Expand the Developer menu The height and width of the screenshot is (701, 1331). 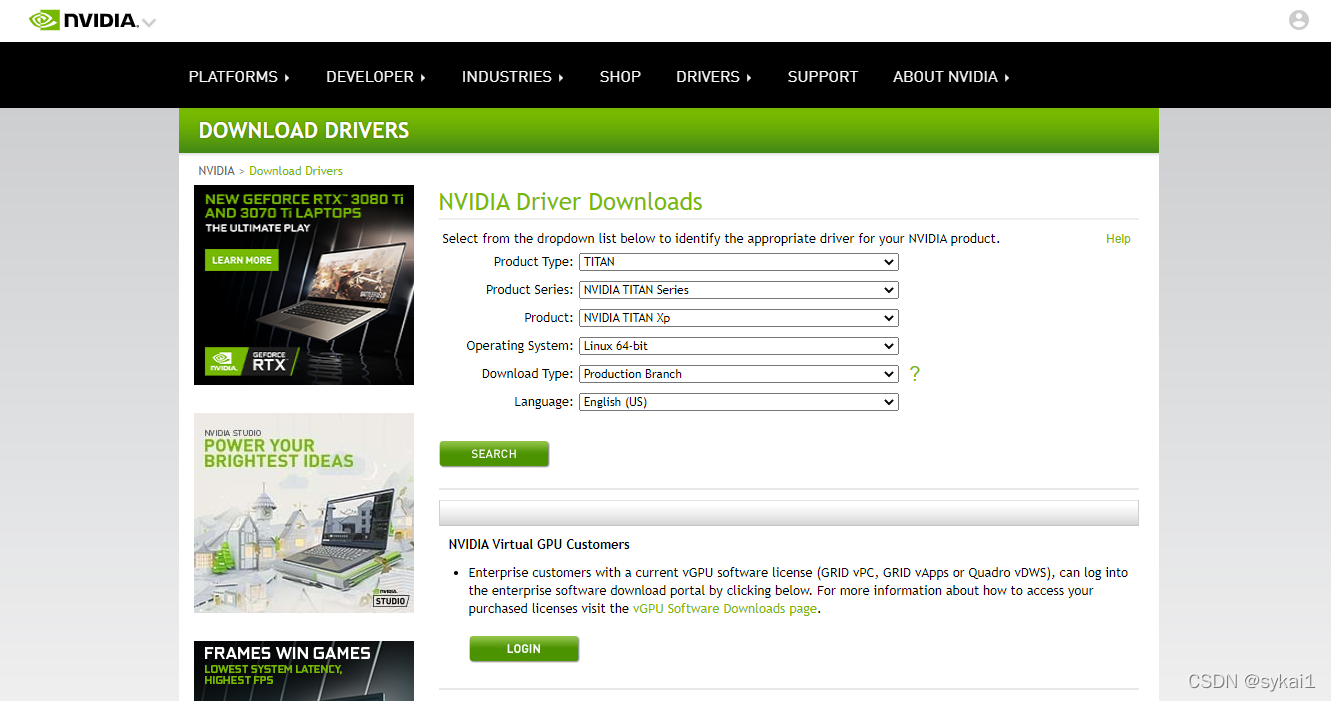[x=376, y=77]
